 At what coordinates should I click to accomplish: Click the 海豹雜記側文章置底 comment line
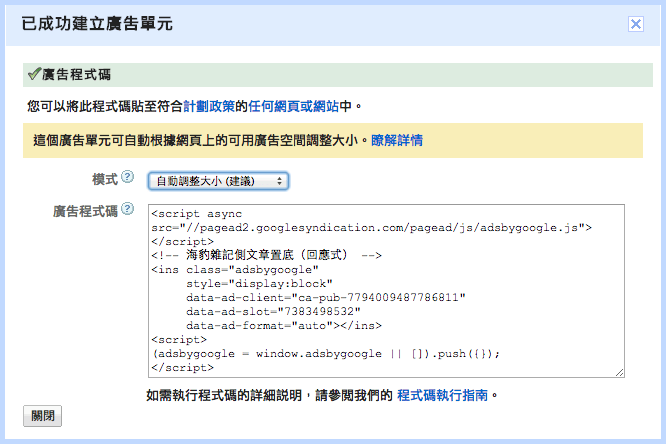pyautogui.click(x=266, y=255)
